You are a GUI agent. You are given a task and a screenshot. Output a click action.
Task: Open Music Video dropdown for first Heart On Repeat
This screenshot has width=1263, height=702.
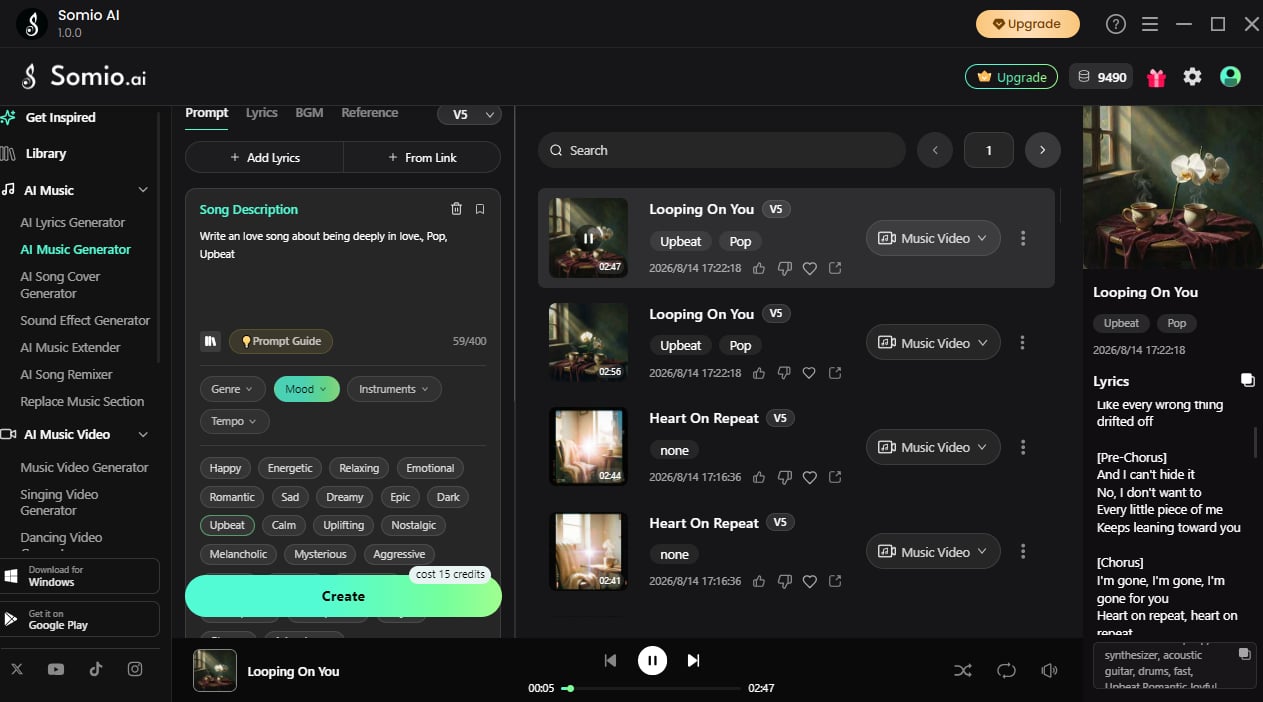point(933,447)
